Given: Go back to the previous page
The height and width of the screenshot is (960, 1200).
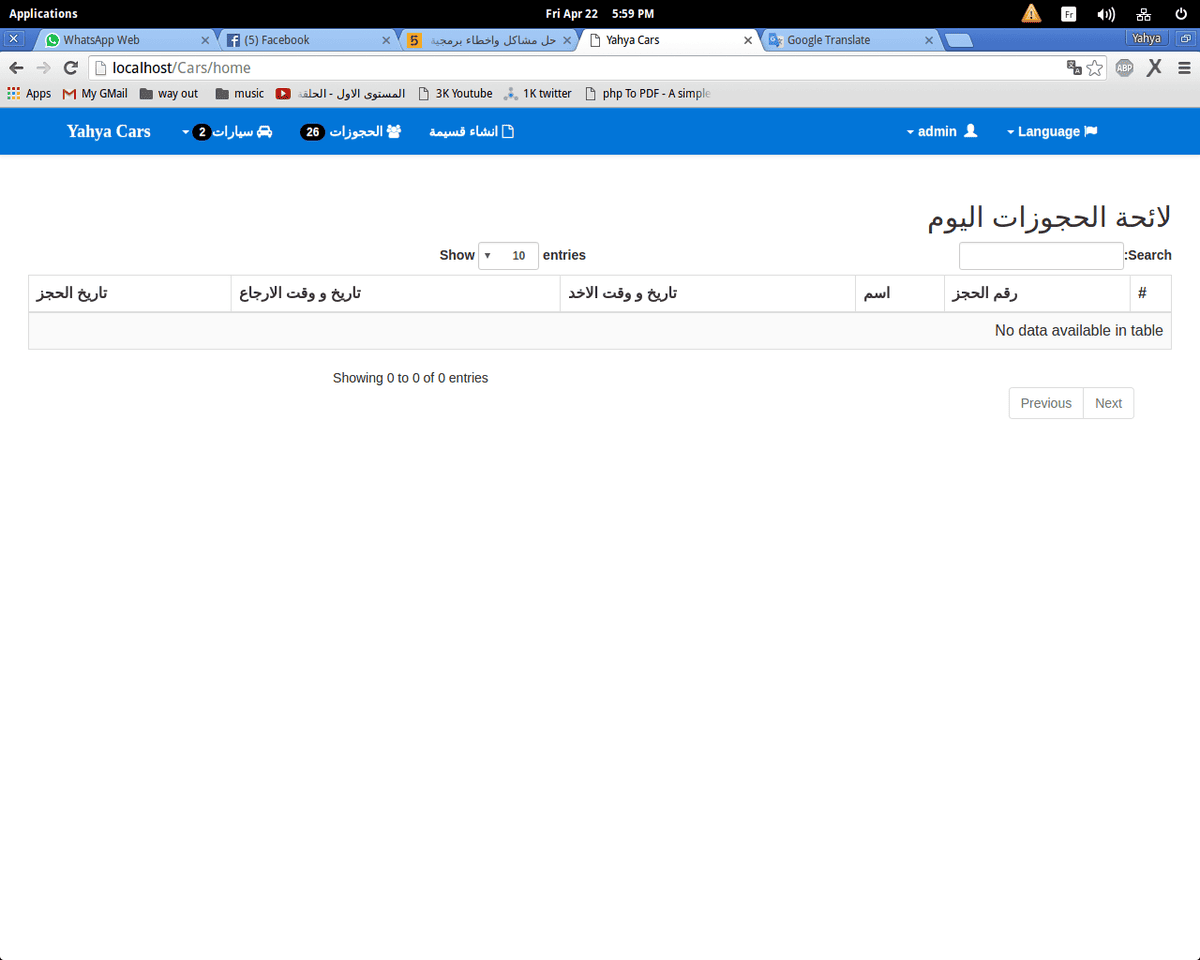Looking at the screenshot, I should point(16,68).
